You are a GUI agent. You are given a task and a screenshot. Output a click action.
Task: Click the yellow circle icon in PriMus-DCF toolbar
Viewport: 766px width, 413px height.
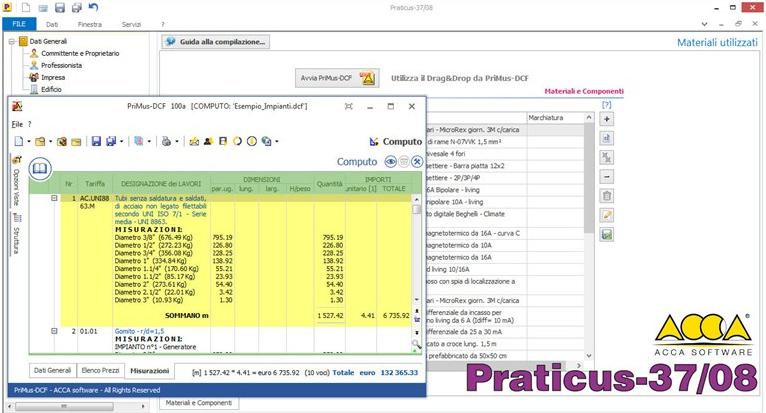tap(252, 141)
